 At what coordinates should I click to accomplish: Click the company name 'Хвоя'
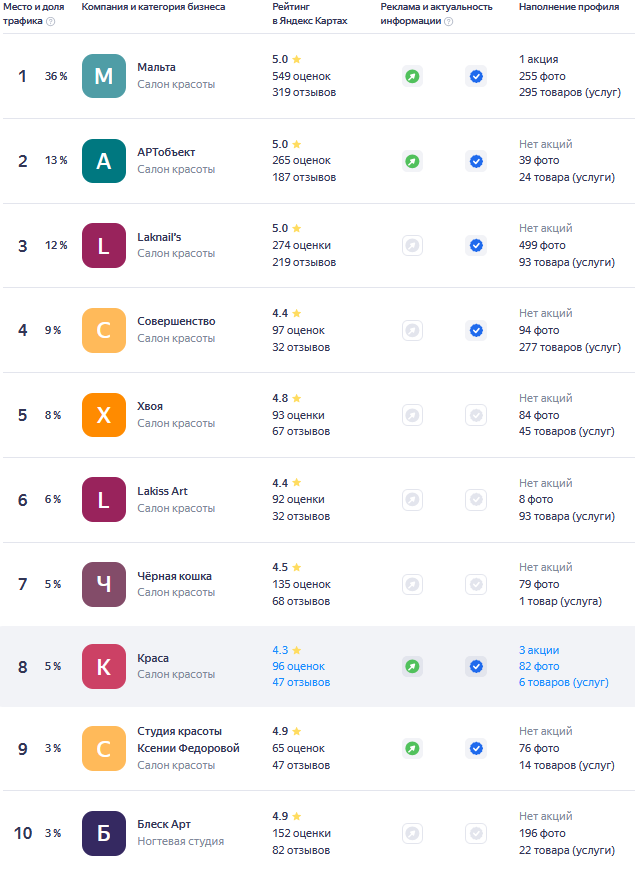(x=150, y=406)
